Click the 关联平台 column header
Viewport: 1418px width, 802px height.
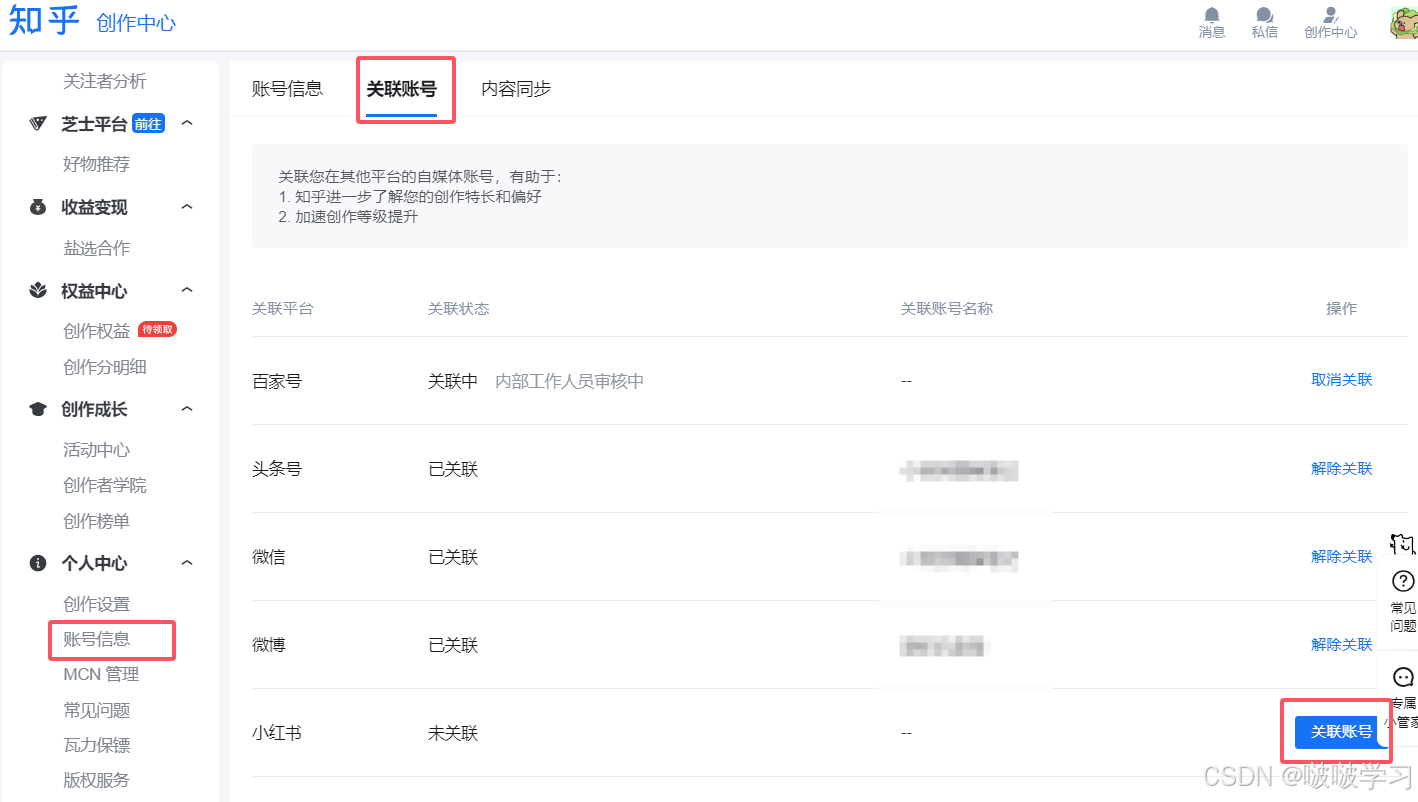(283, 308)
